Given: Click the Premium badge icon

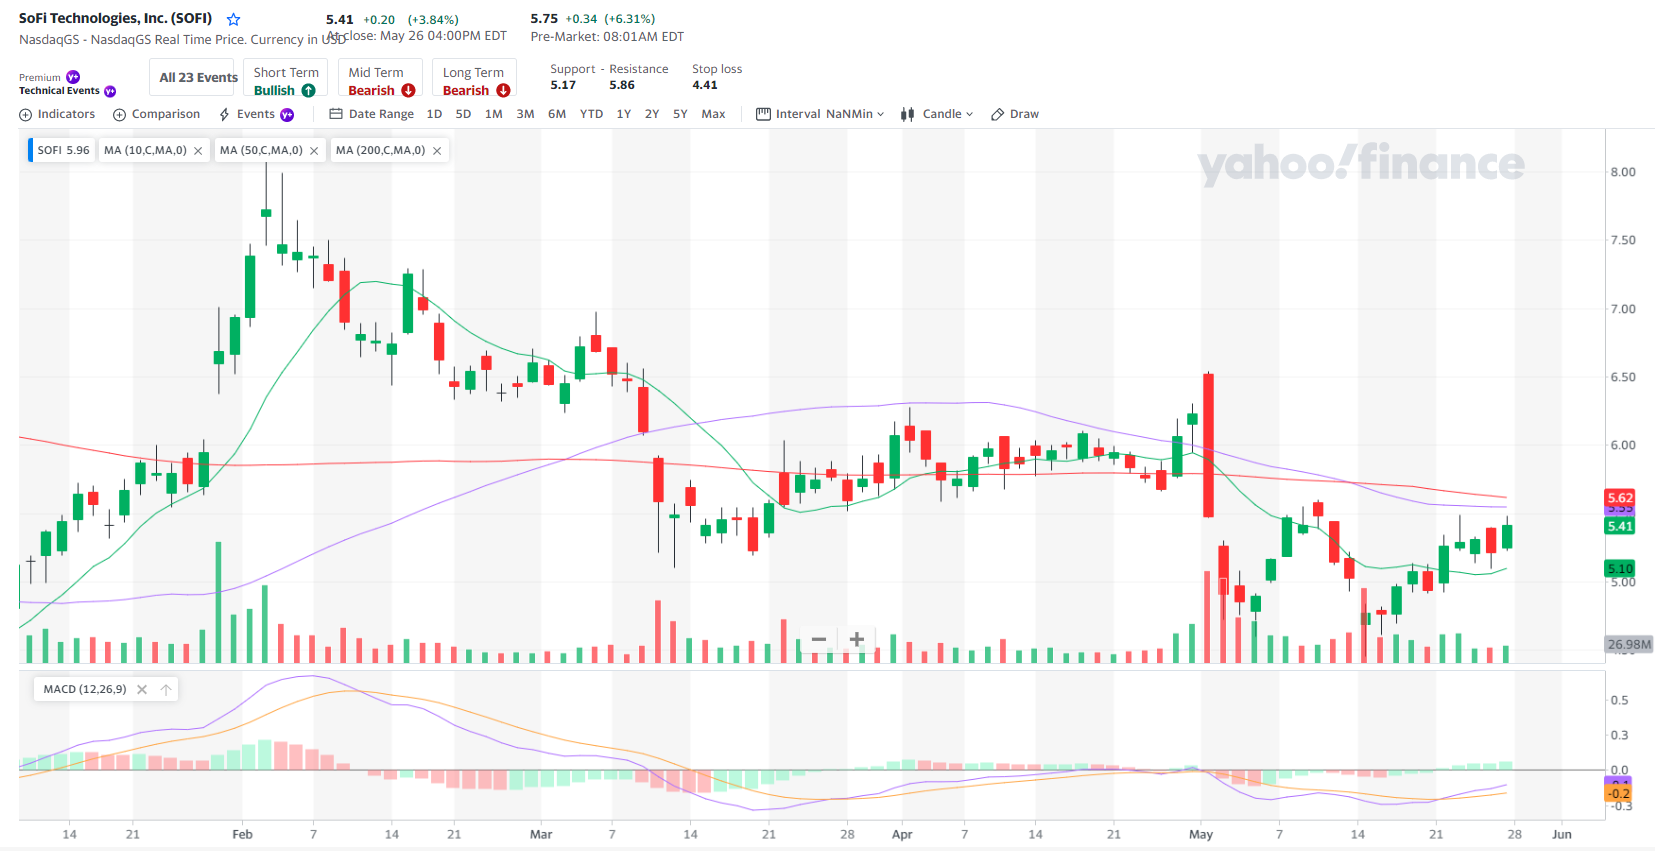Looking at the screenshot, I should [73, 77].
